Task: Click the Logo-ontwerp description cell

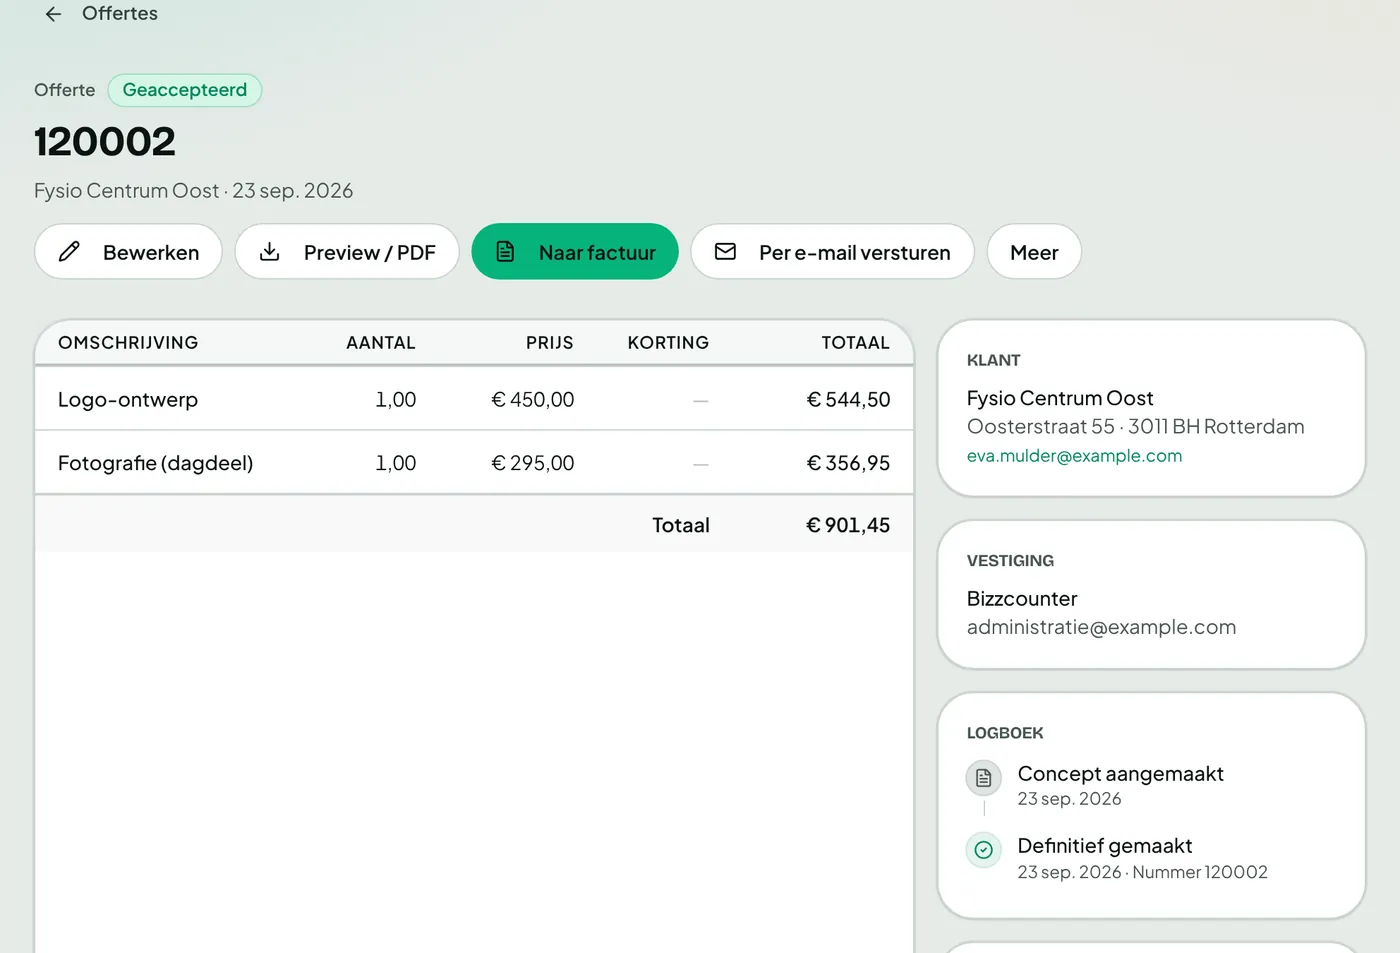Action: pyautogui.click(x=128, y=400)
